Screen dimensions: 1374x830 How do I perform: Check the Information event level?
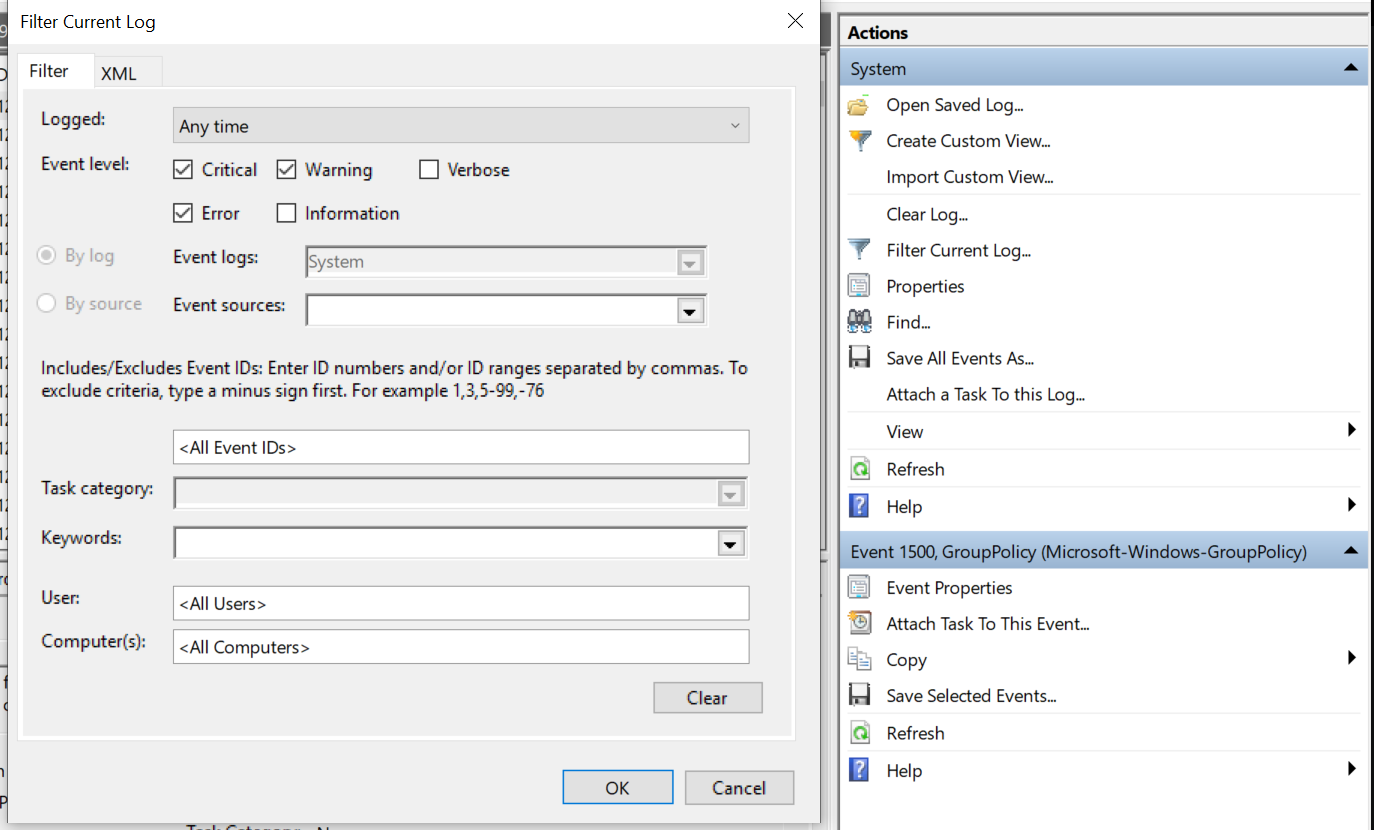pyautogui.click(x=285, y=213)
